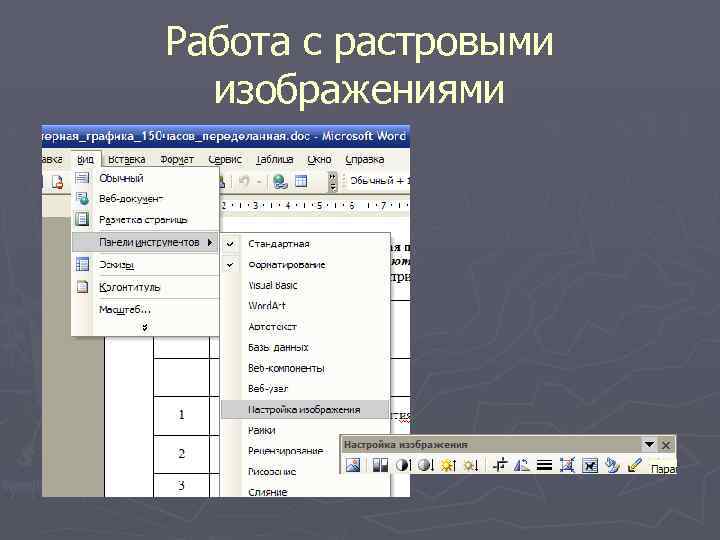This screenshot has width=720, height=540.
Task: Close the Настройка изображения floating toolbar
Action: 666,444
